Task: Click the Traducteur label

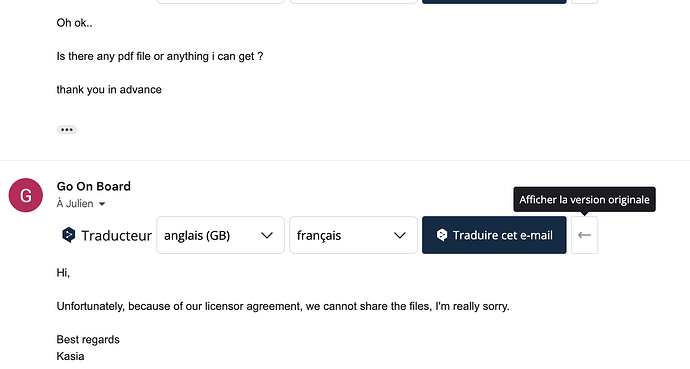Action: 117,236
